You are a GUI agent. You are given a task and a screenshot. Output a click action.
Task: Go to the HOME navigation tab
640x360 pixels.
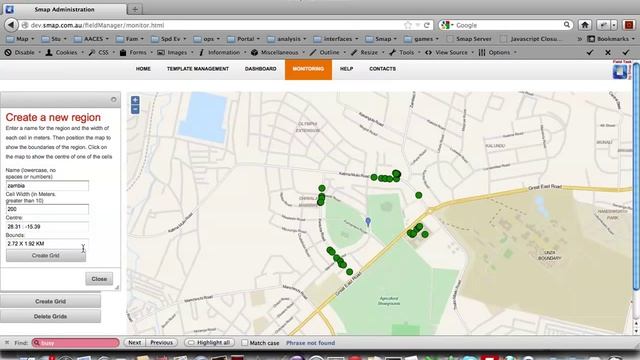[x=143, y=69]
